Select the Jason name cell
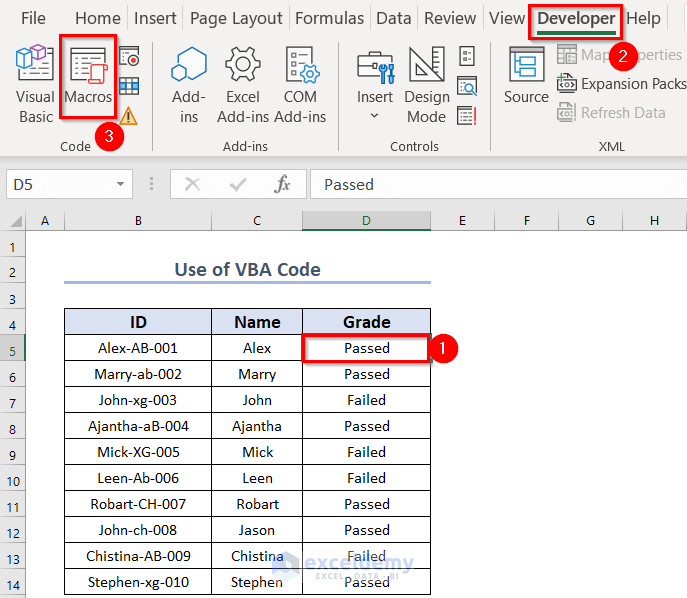Viewport: 687px width, 598px height. 257,530
